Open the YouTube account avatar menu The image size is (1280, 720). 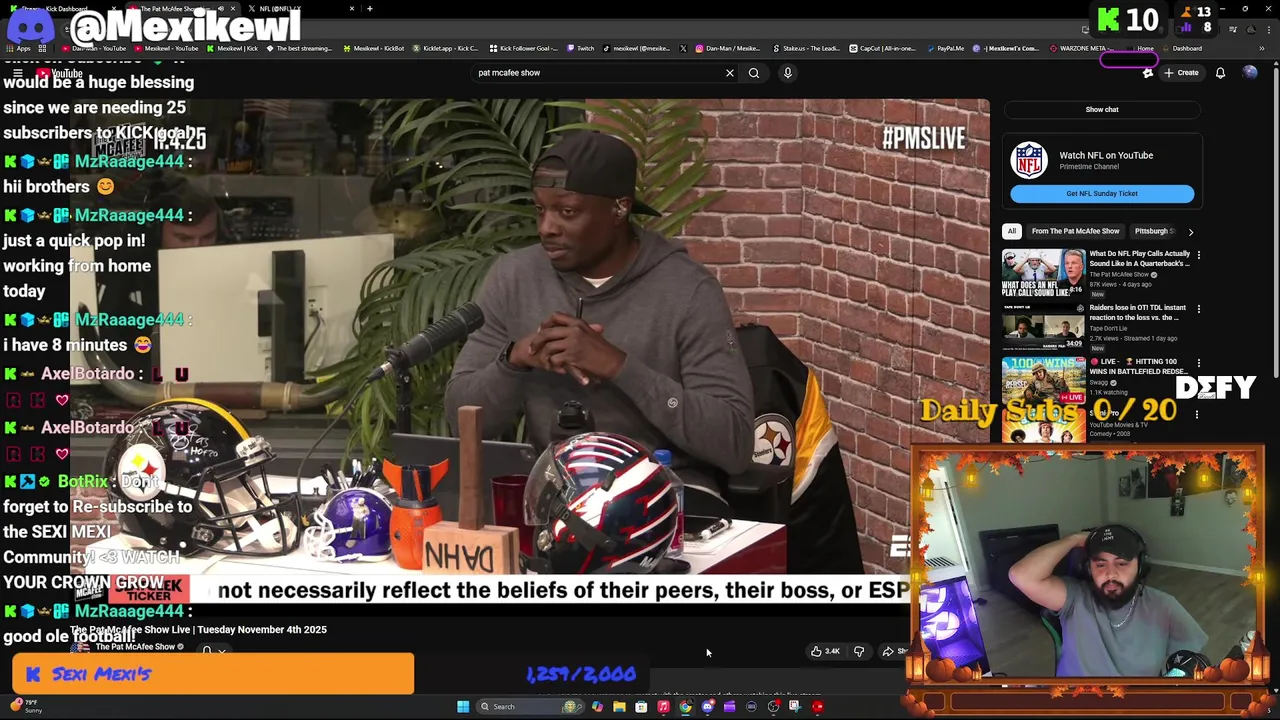point(1250,73)
